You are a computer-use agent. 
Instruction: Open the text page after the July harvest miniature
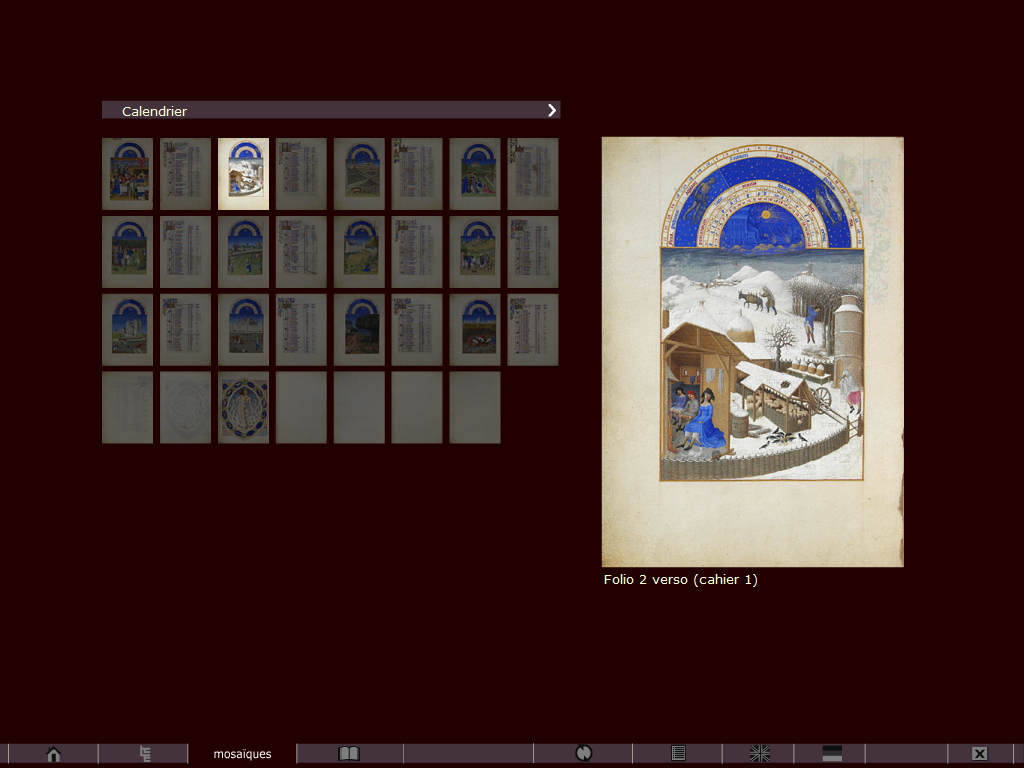click(x=417, y=252)
